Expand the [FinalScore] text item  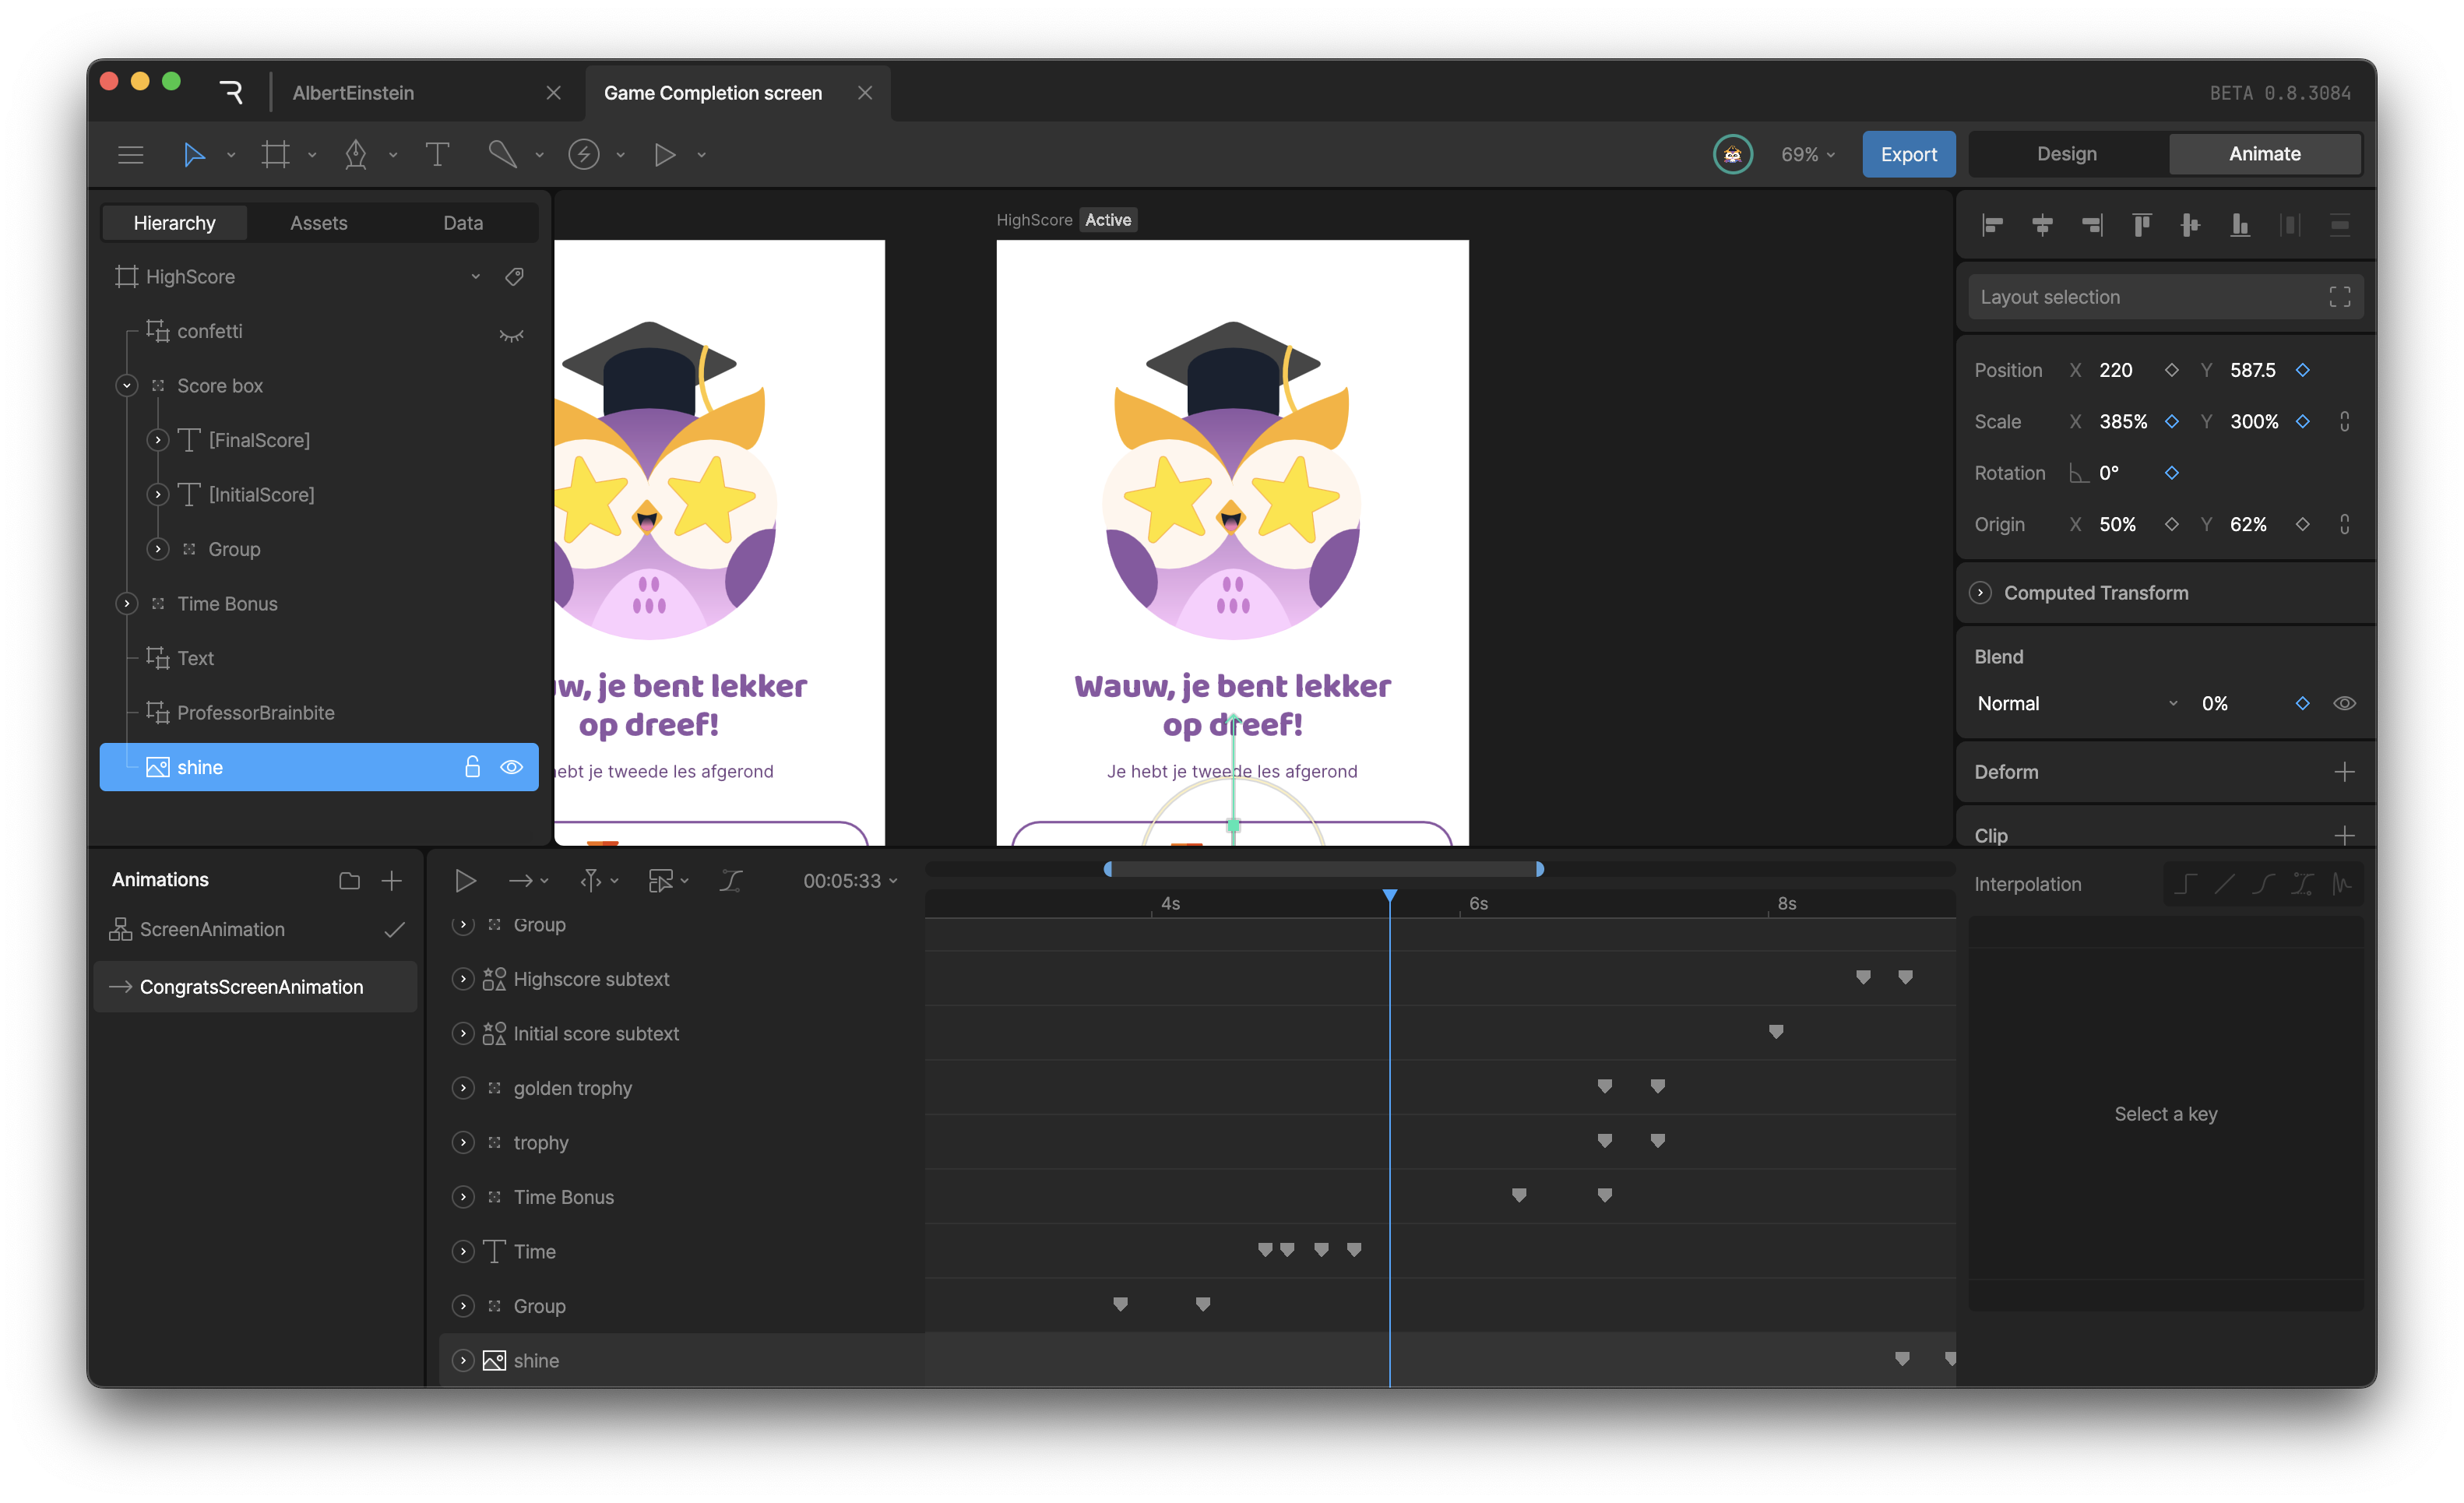[x=158, y=440]
